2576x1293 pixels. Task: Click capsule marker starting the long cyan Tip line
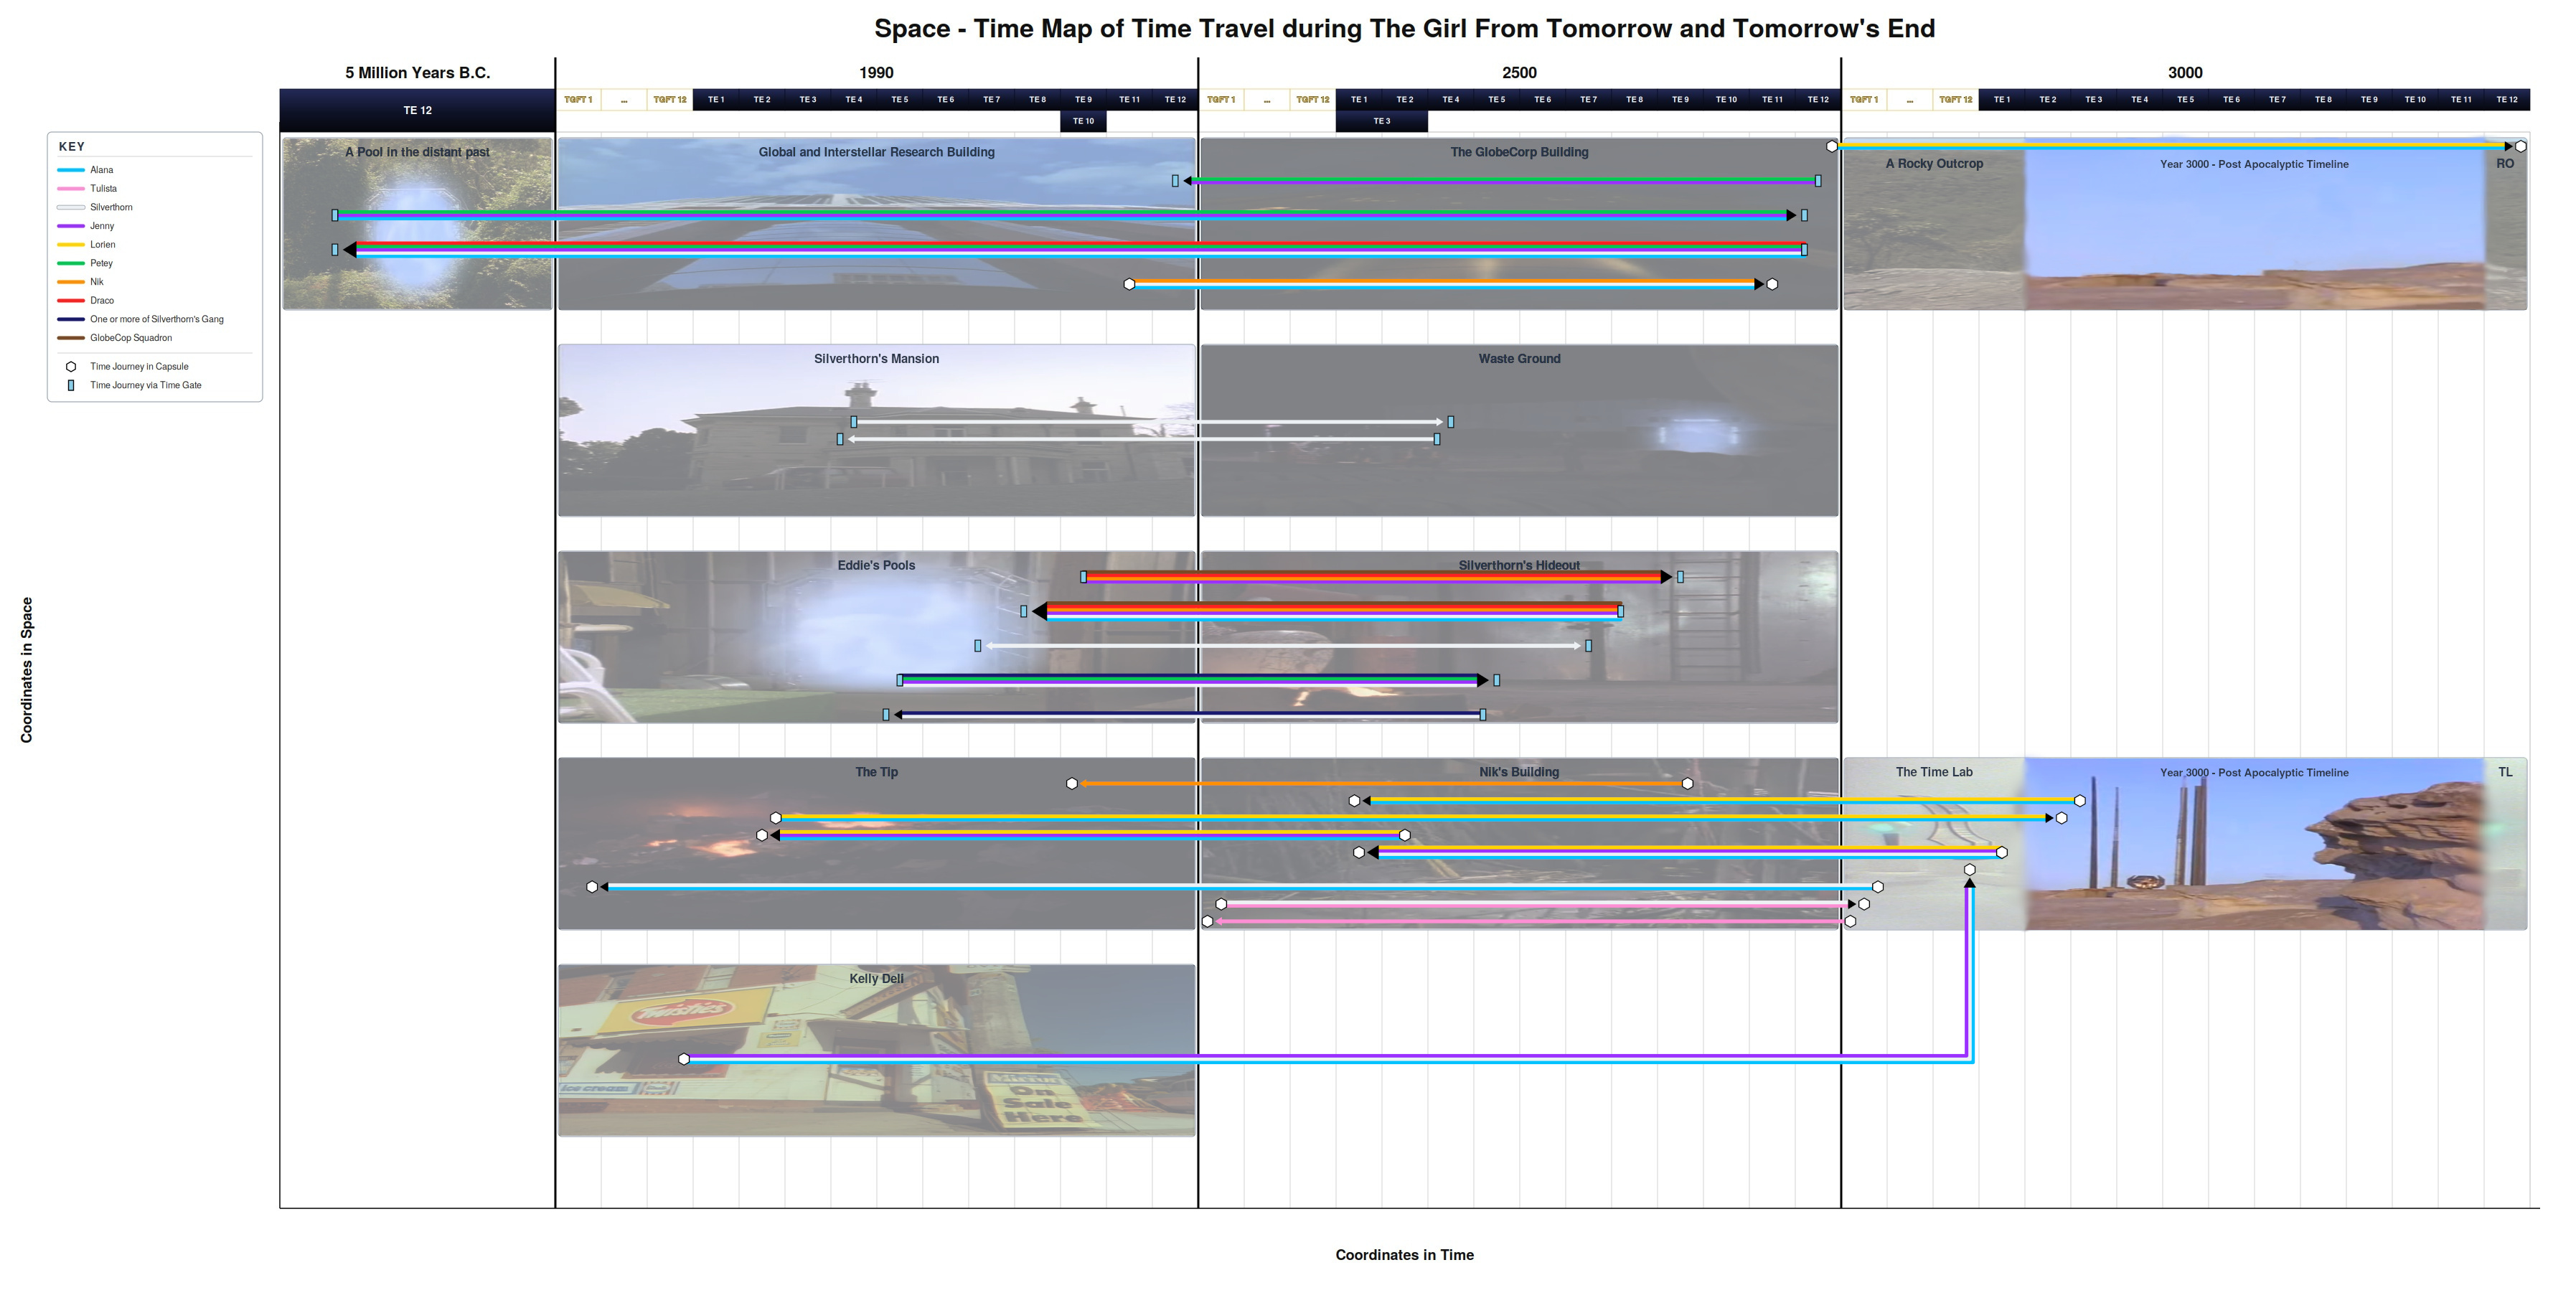[x=1878, y=887]
